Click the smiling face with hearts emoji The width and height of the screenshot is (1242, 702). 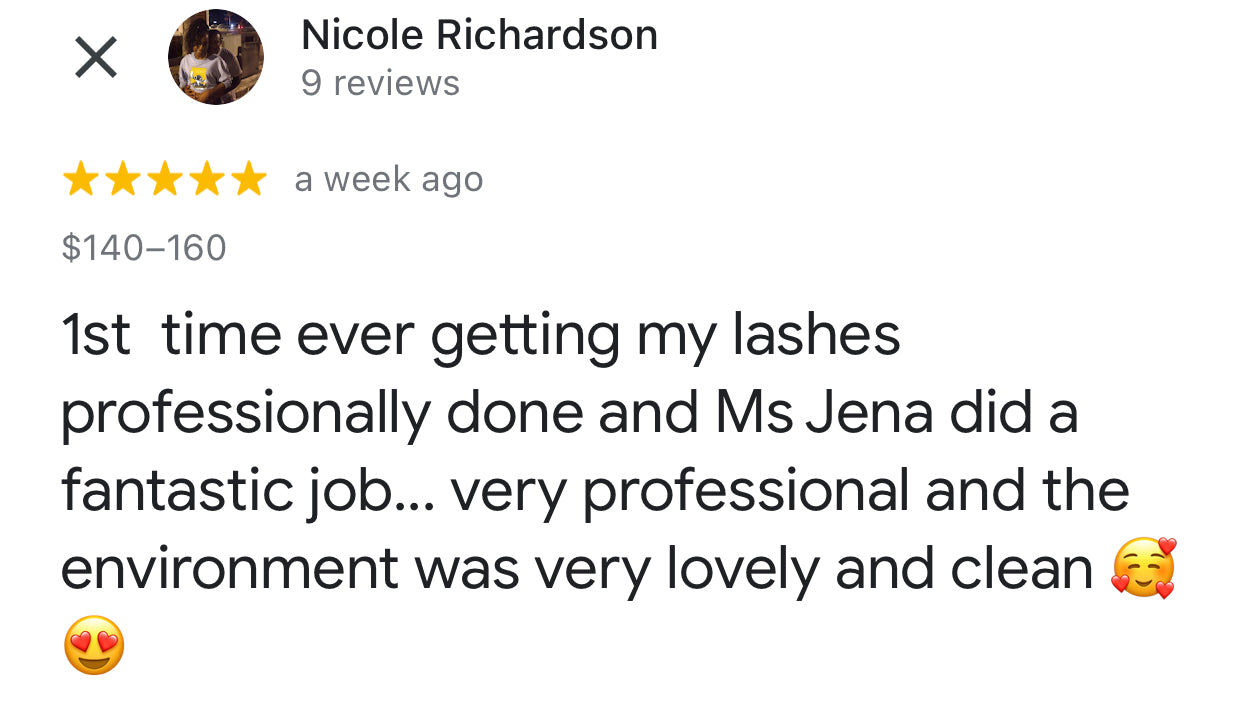tap(1143, 569)
